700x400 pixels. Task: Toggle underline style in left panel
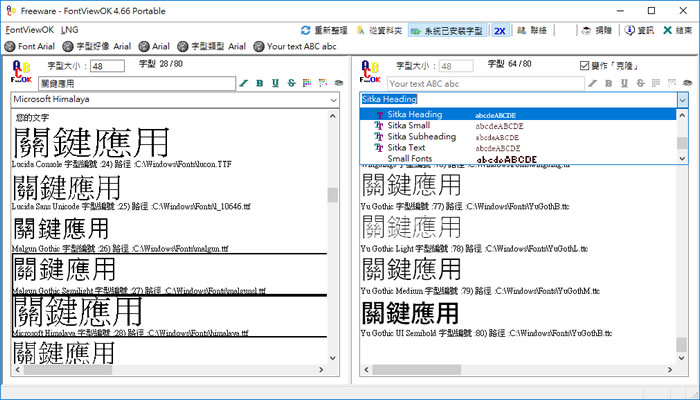[274, 83]
